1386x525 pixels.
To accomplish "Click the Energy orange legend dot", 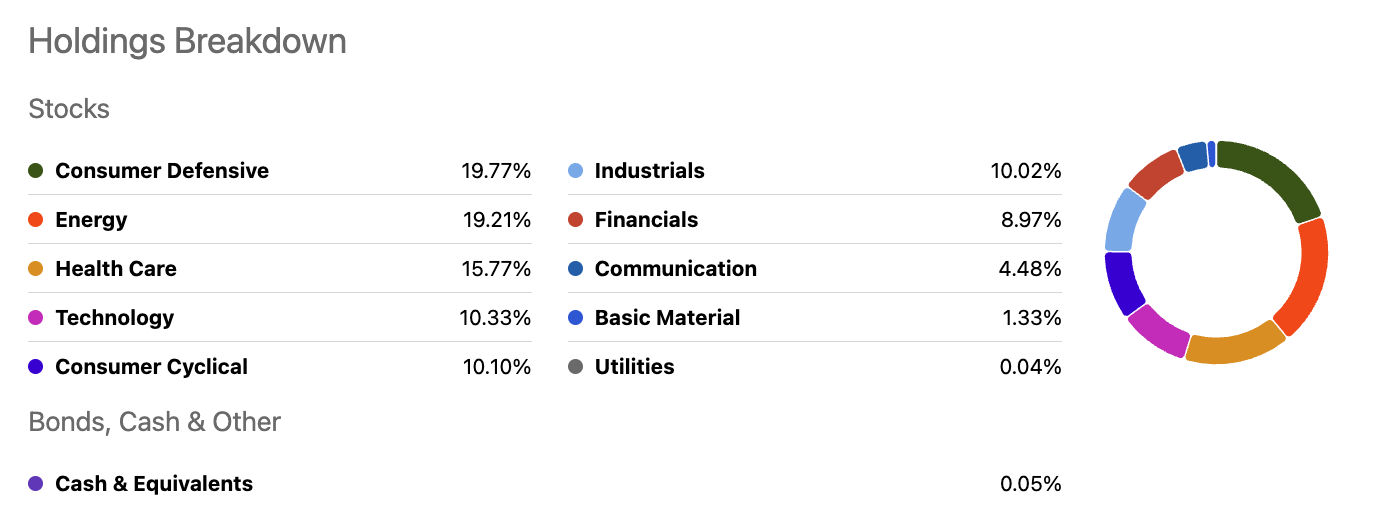I will [36, 220].
